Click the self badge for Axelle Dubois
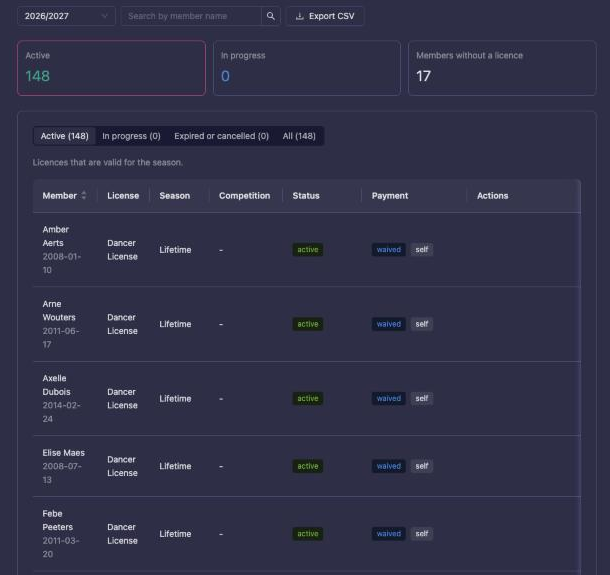This screenshot has height=575, width=610. 422,398
